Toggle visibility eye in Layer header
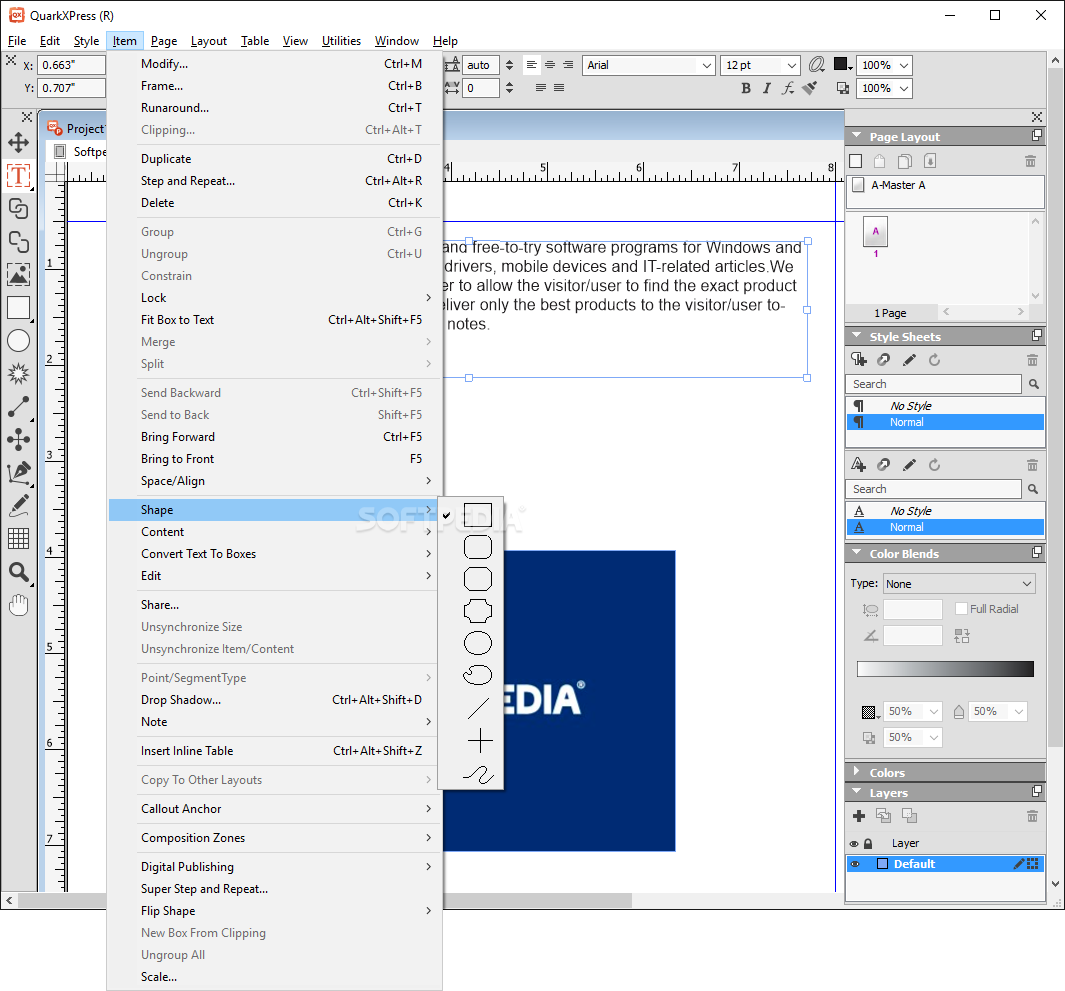This screenshot has height=991, width=1065. click(854, 844)
